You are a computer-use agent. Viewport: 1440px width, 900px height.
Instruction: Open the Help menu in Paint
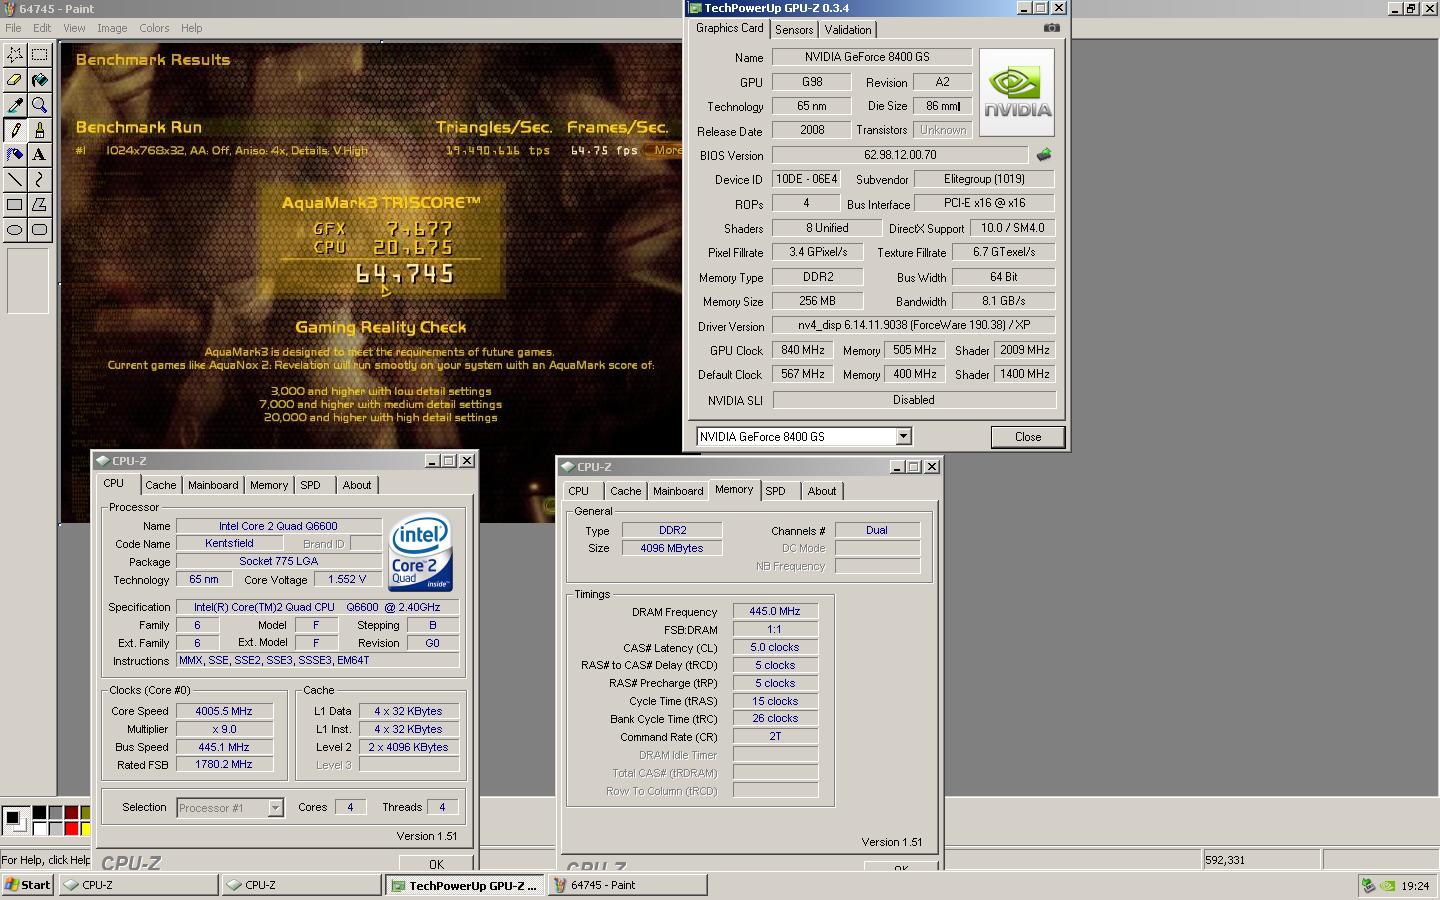tap(191, 28)
